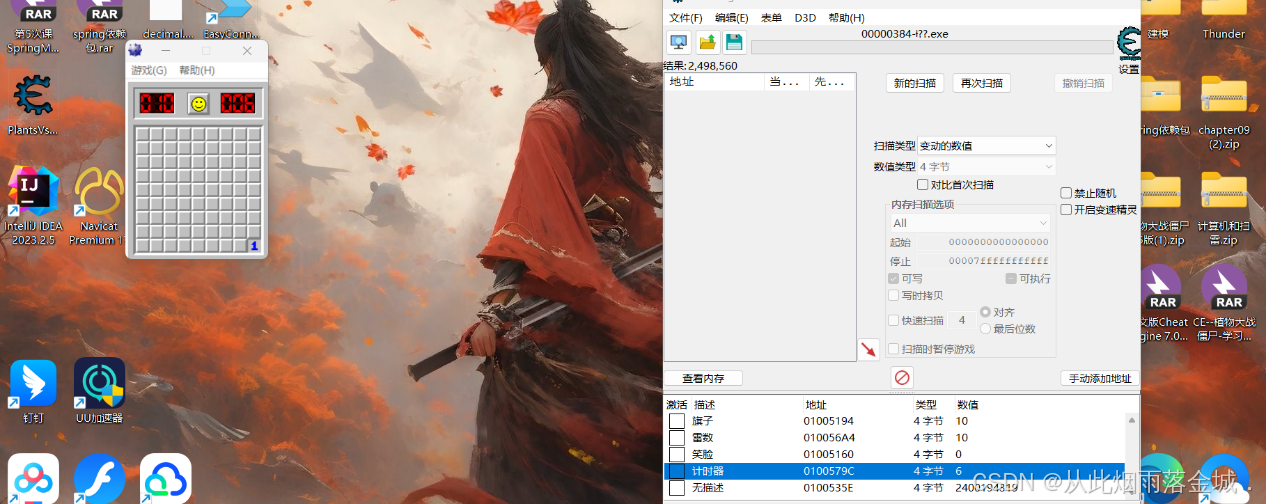Click the revealed 1 tile in Minesweeper

(x=254, y=245)
